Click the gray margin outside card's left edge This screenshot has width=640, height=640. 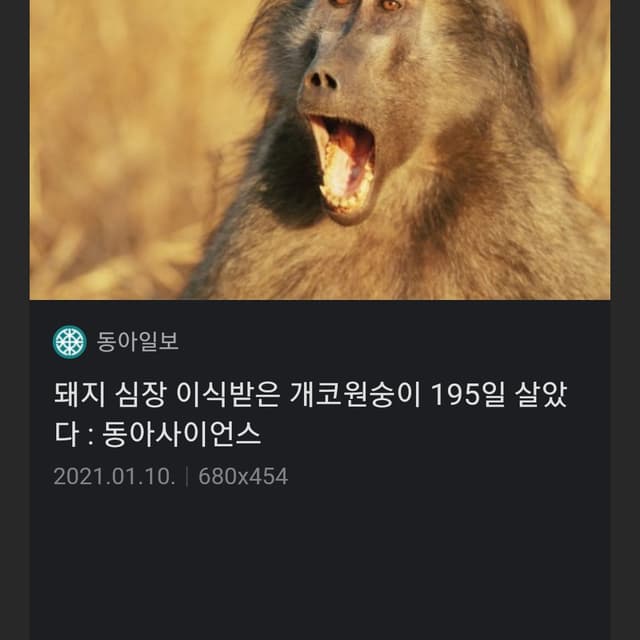pos(14,320)
